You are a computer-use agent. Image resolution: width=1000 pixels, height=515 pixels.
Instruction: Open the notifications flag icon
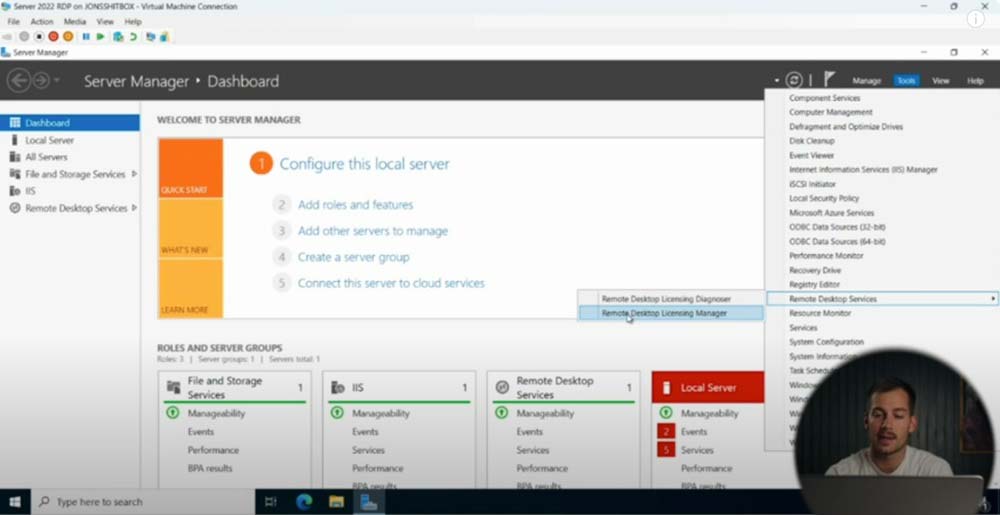click(x=829, y=79)
